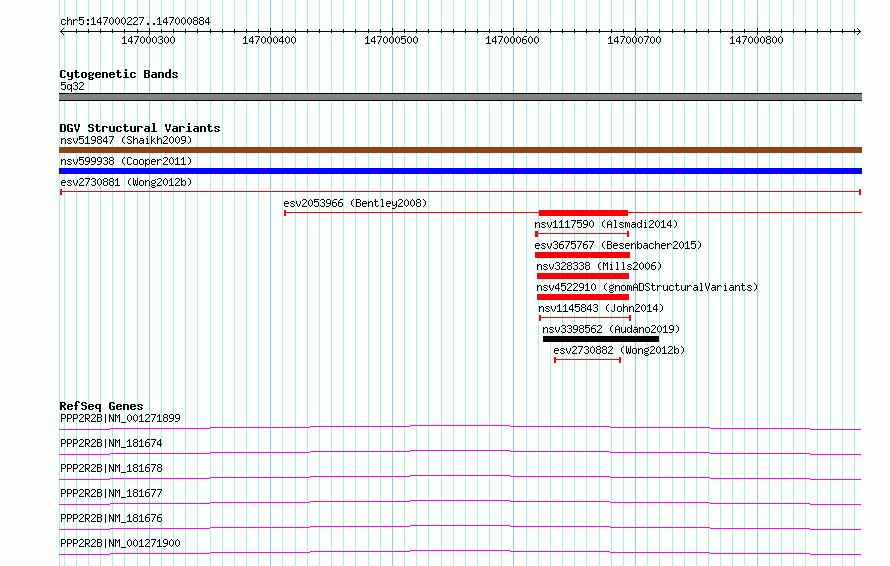Click the gray 5q32 cytogenetic band bar
Viewport: 890px width, 566px height.
coord(460,97)
